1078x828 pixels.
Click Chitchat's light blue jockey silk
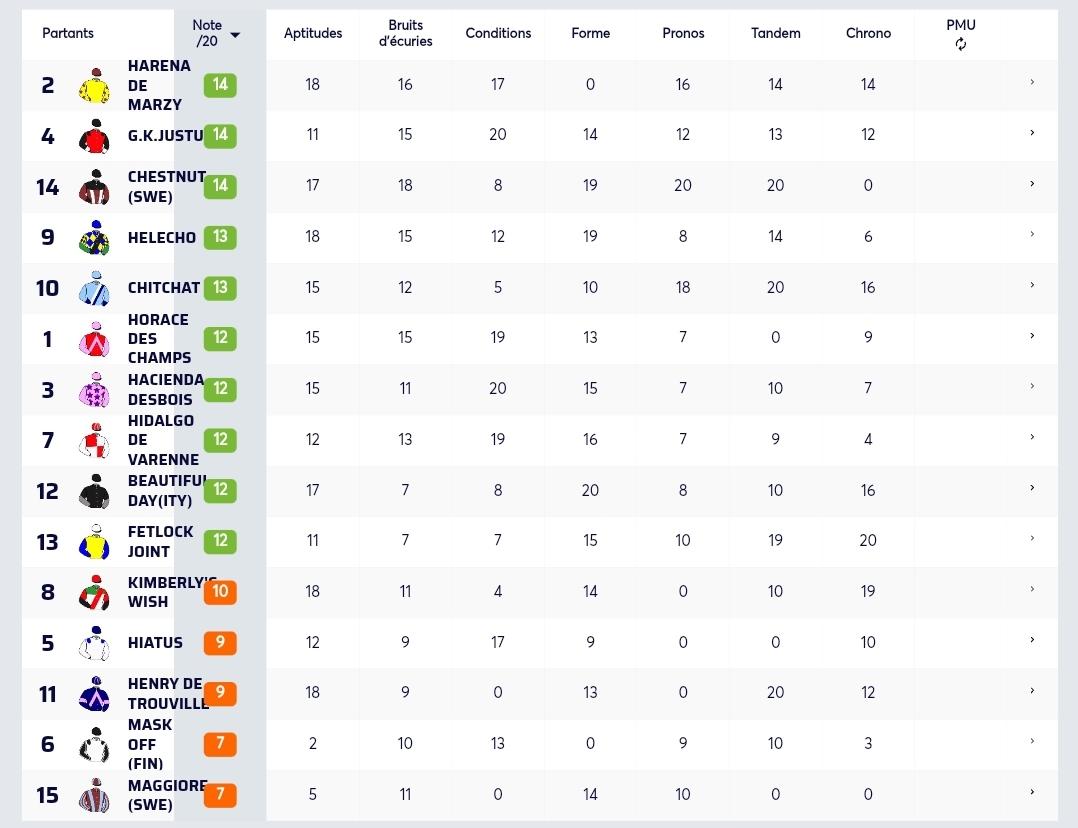pyautogui.click(x=95, y=289)
